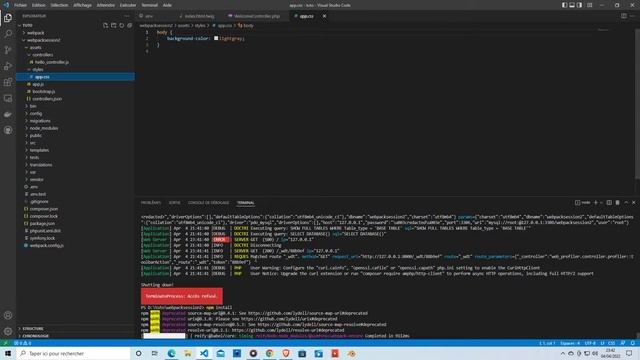Viewport: 640px width, 360px height.
Task: Open Visual Studio Code from taskbar
Action: [204, 353]
